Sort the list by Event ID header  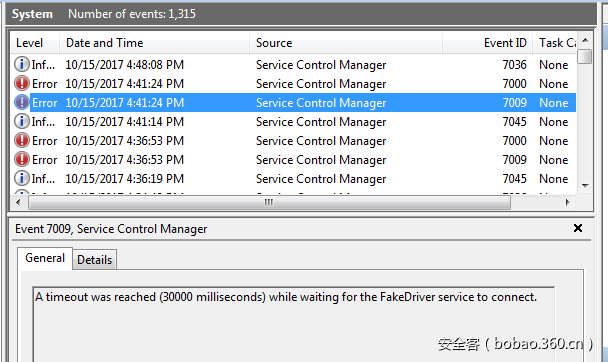point(487,43)
